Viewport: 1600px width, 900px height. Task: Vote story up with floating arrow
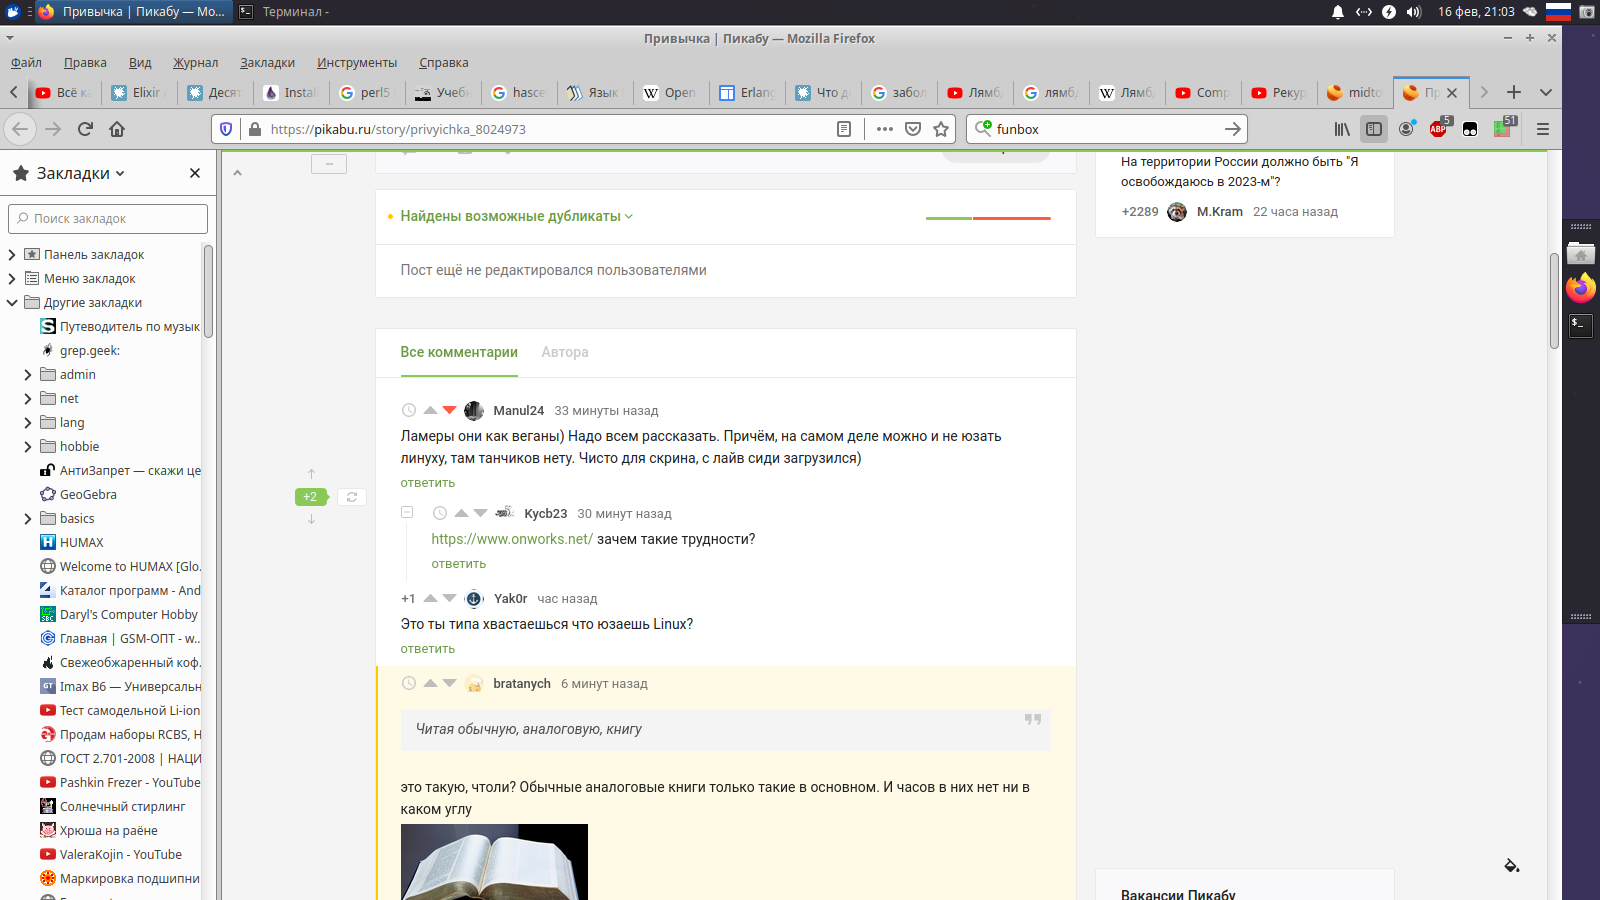311,474
